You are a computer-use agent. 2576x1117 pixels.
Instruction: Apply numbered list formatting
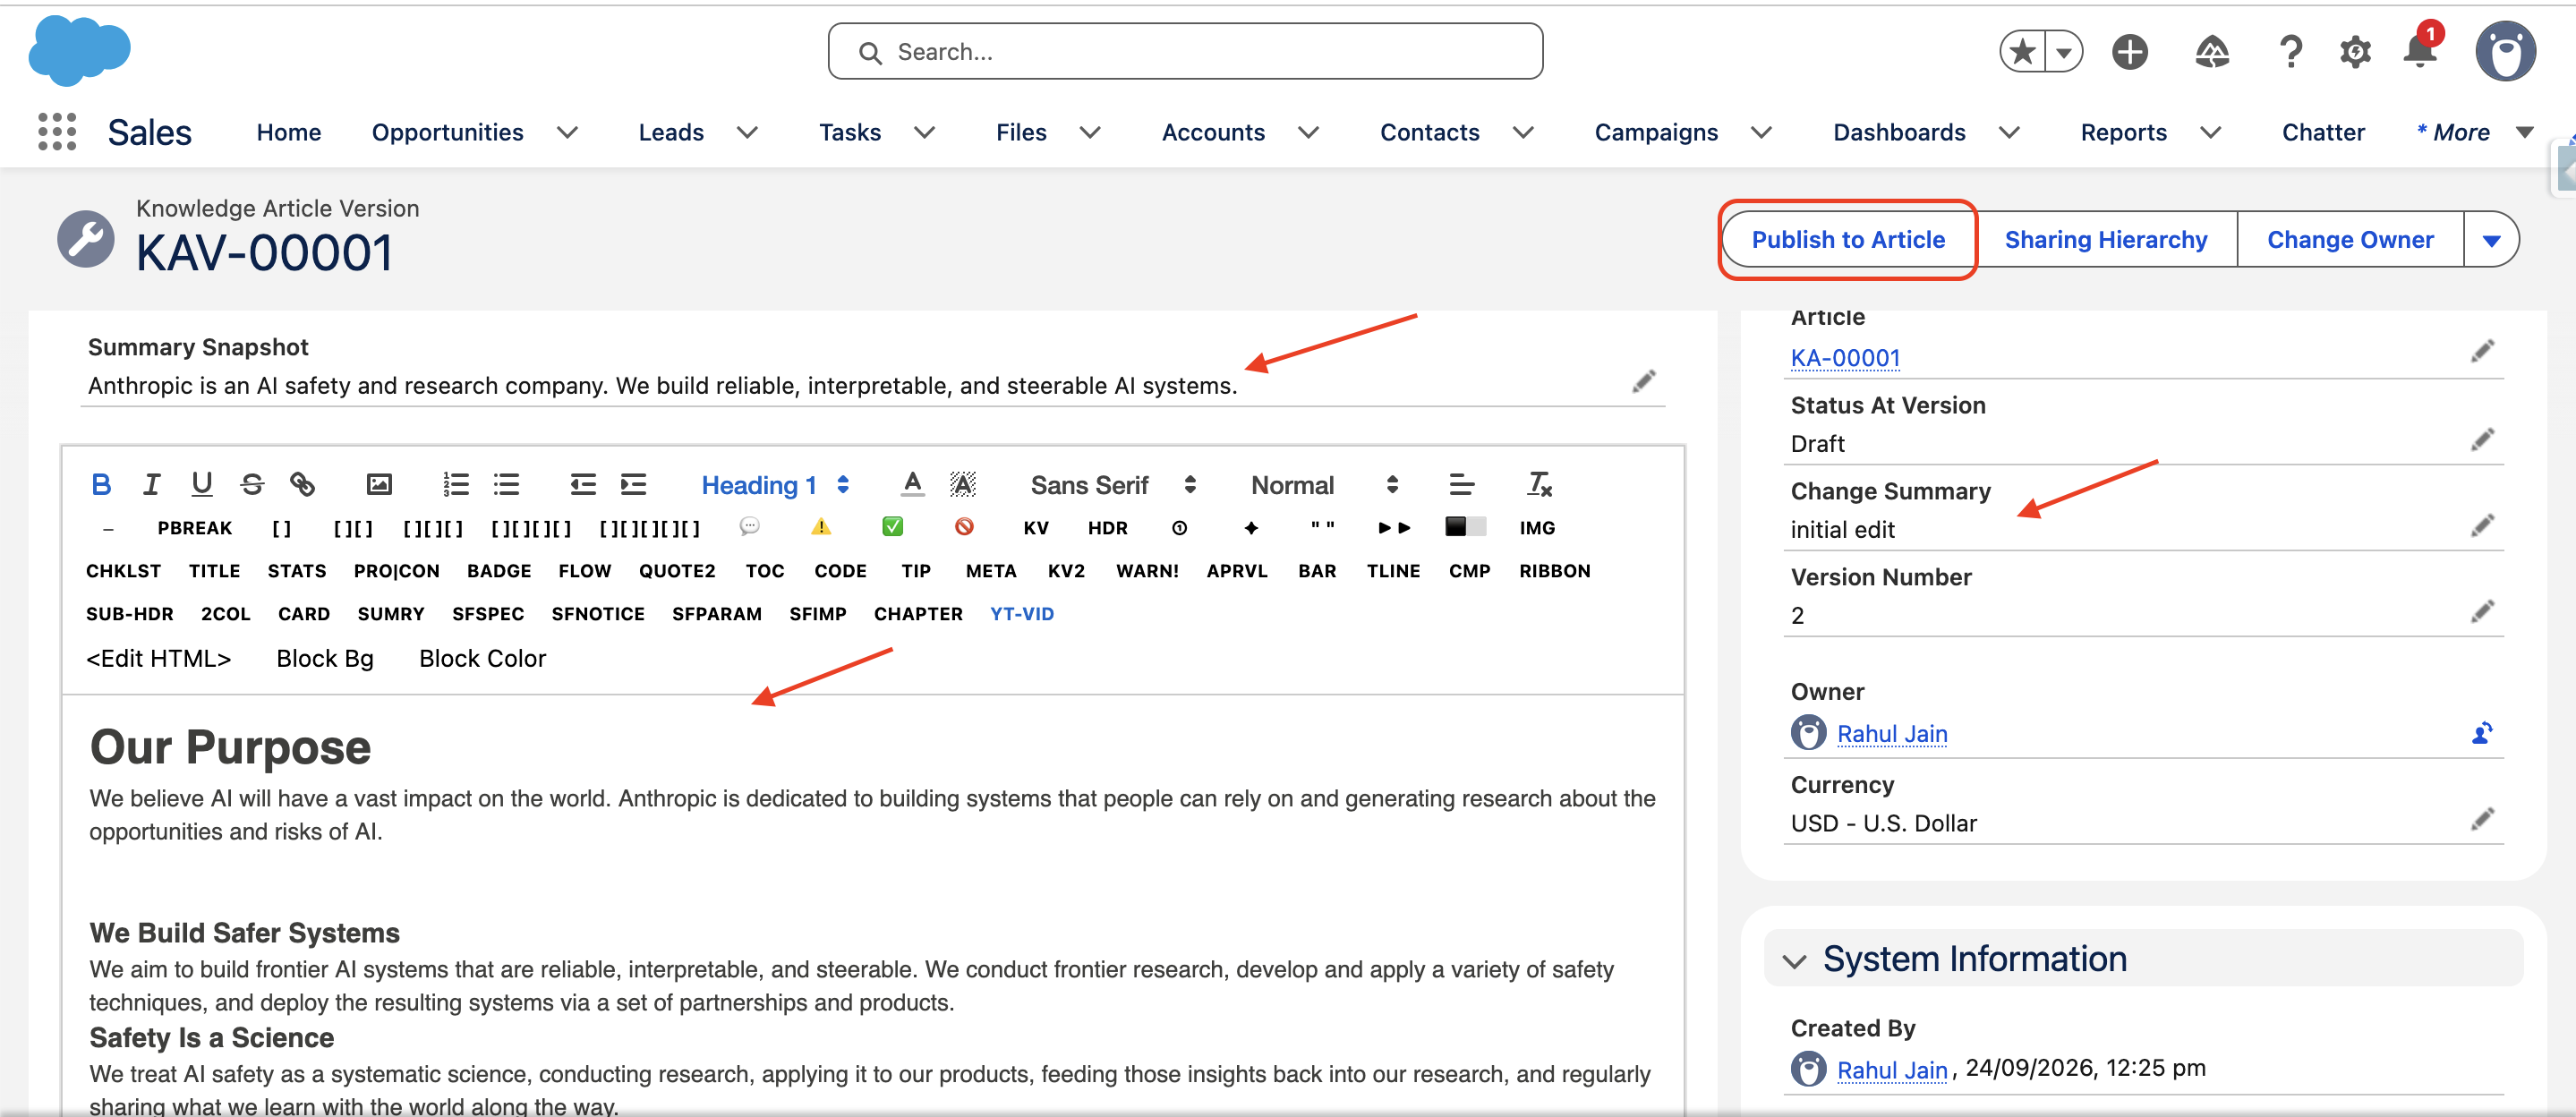456,485
